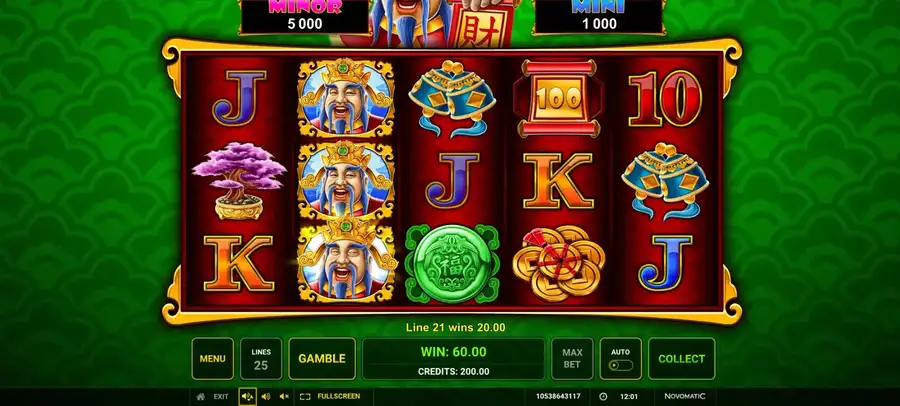Screen dimensions: 900x406
Task: Click the gold coins bundle symbol
Action: (x=558, y=262)
